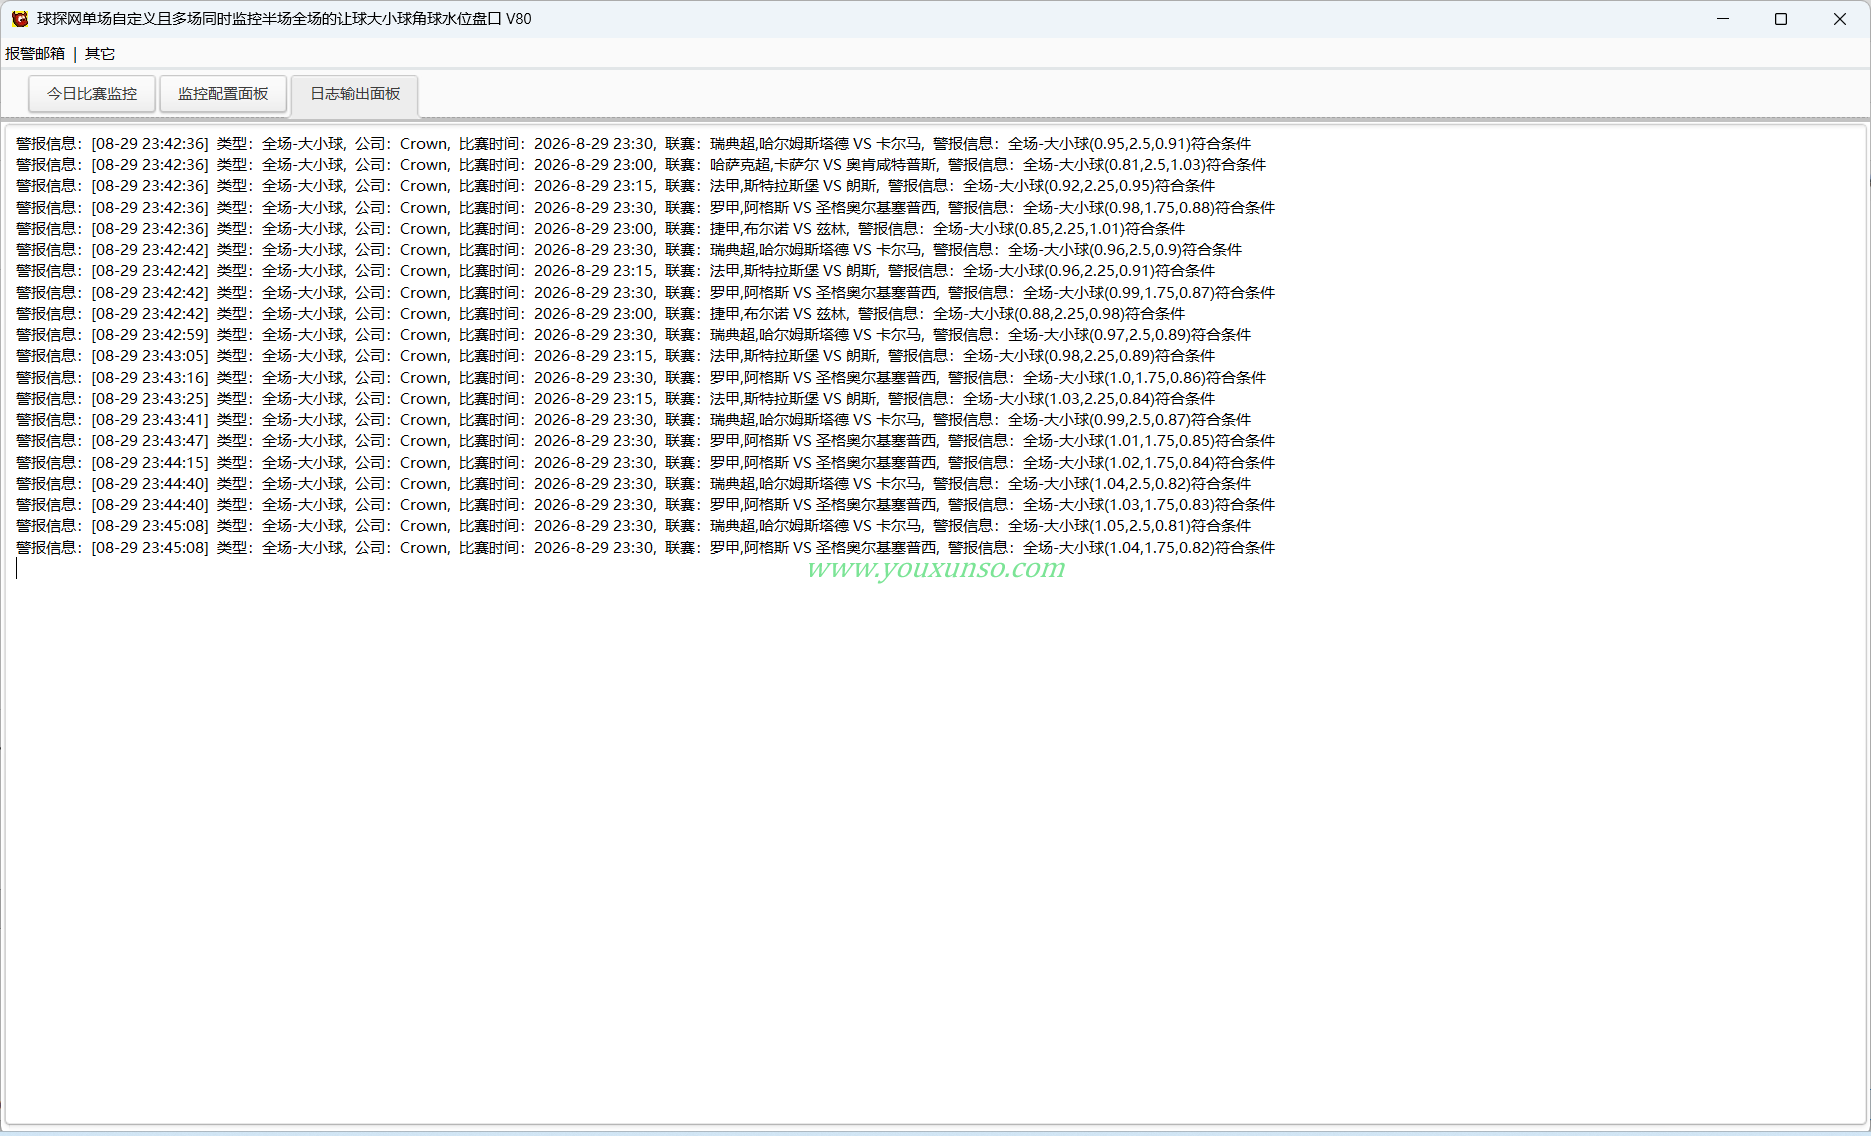The image size is (1871, 1136).
Task: Click the log line with 大小球(1.03,2.25,0.84)
Action: click(x=615, y=399)
